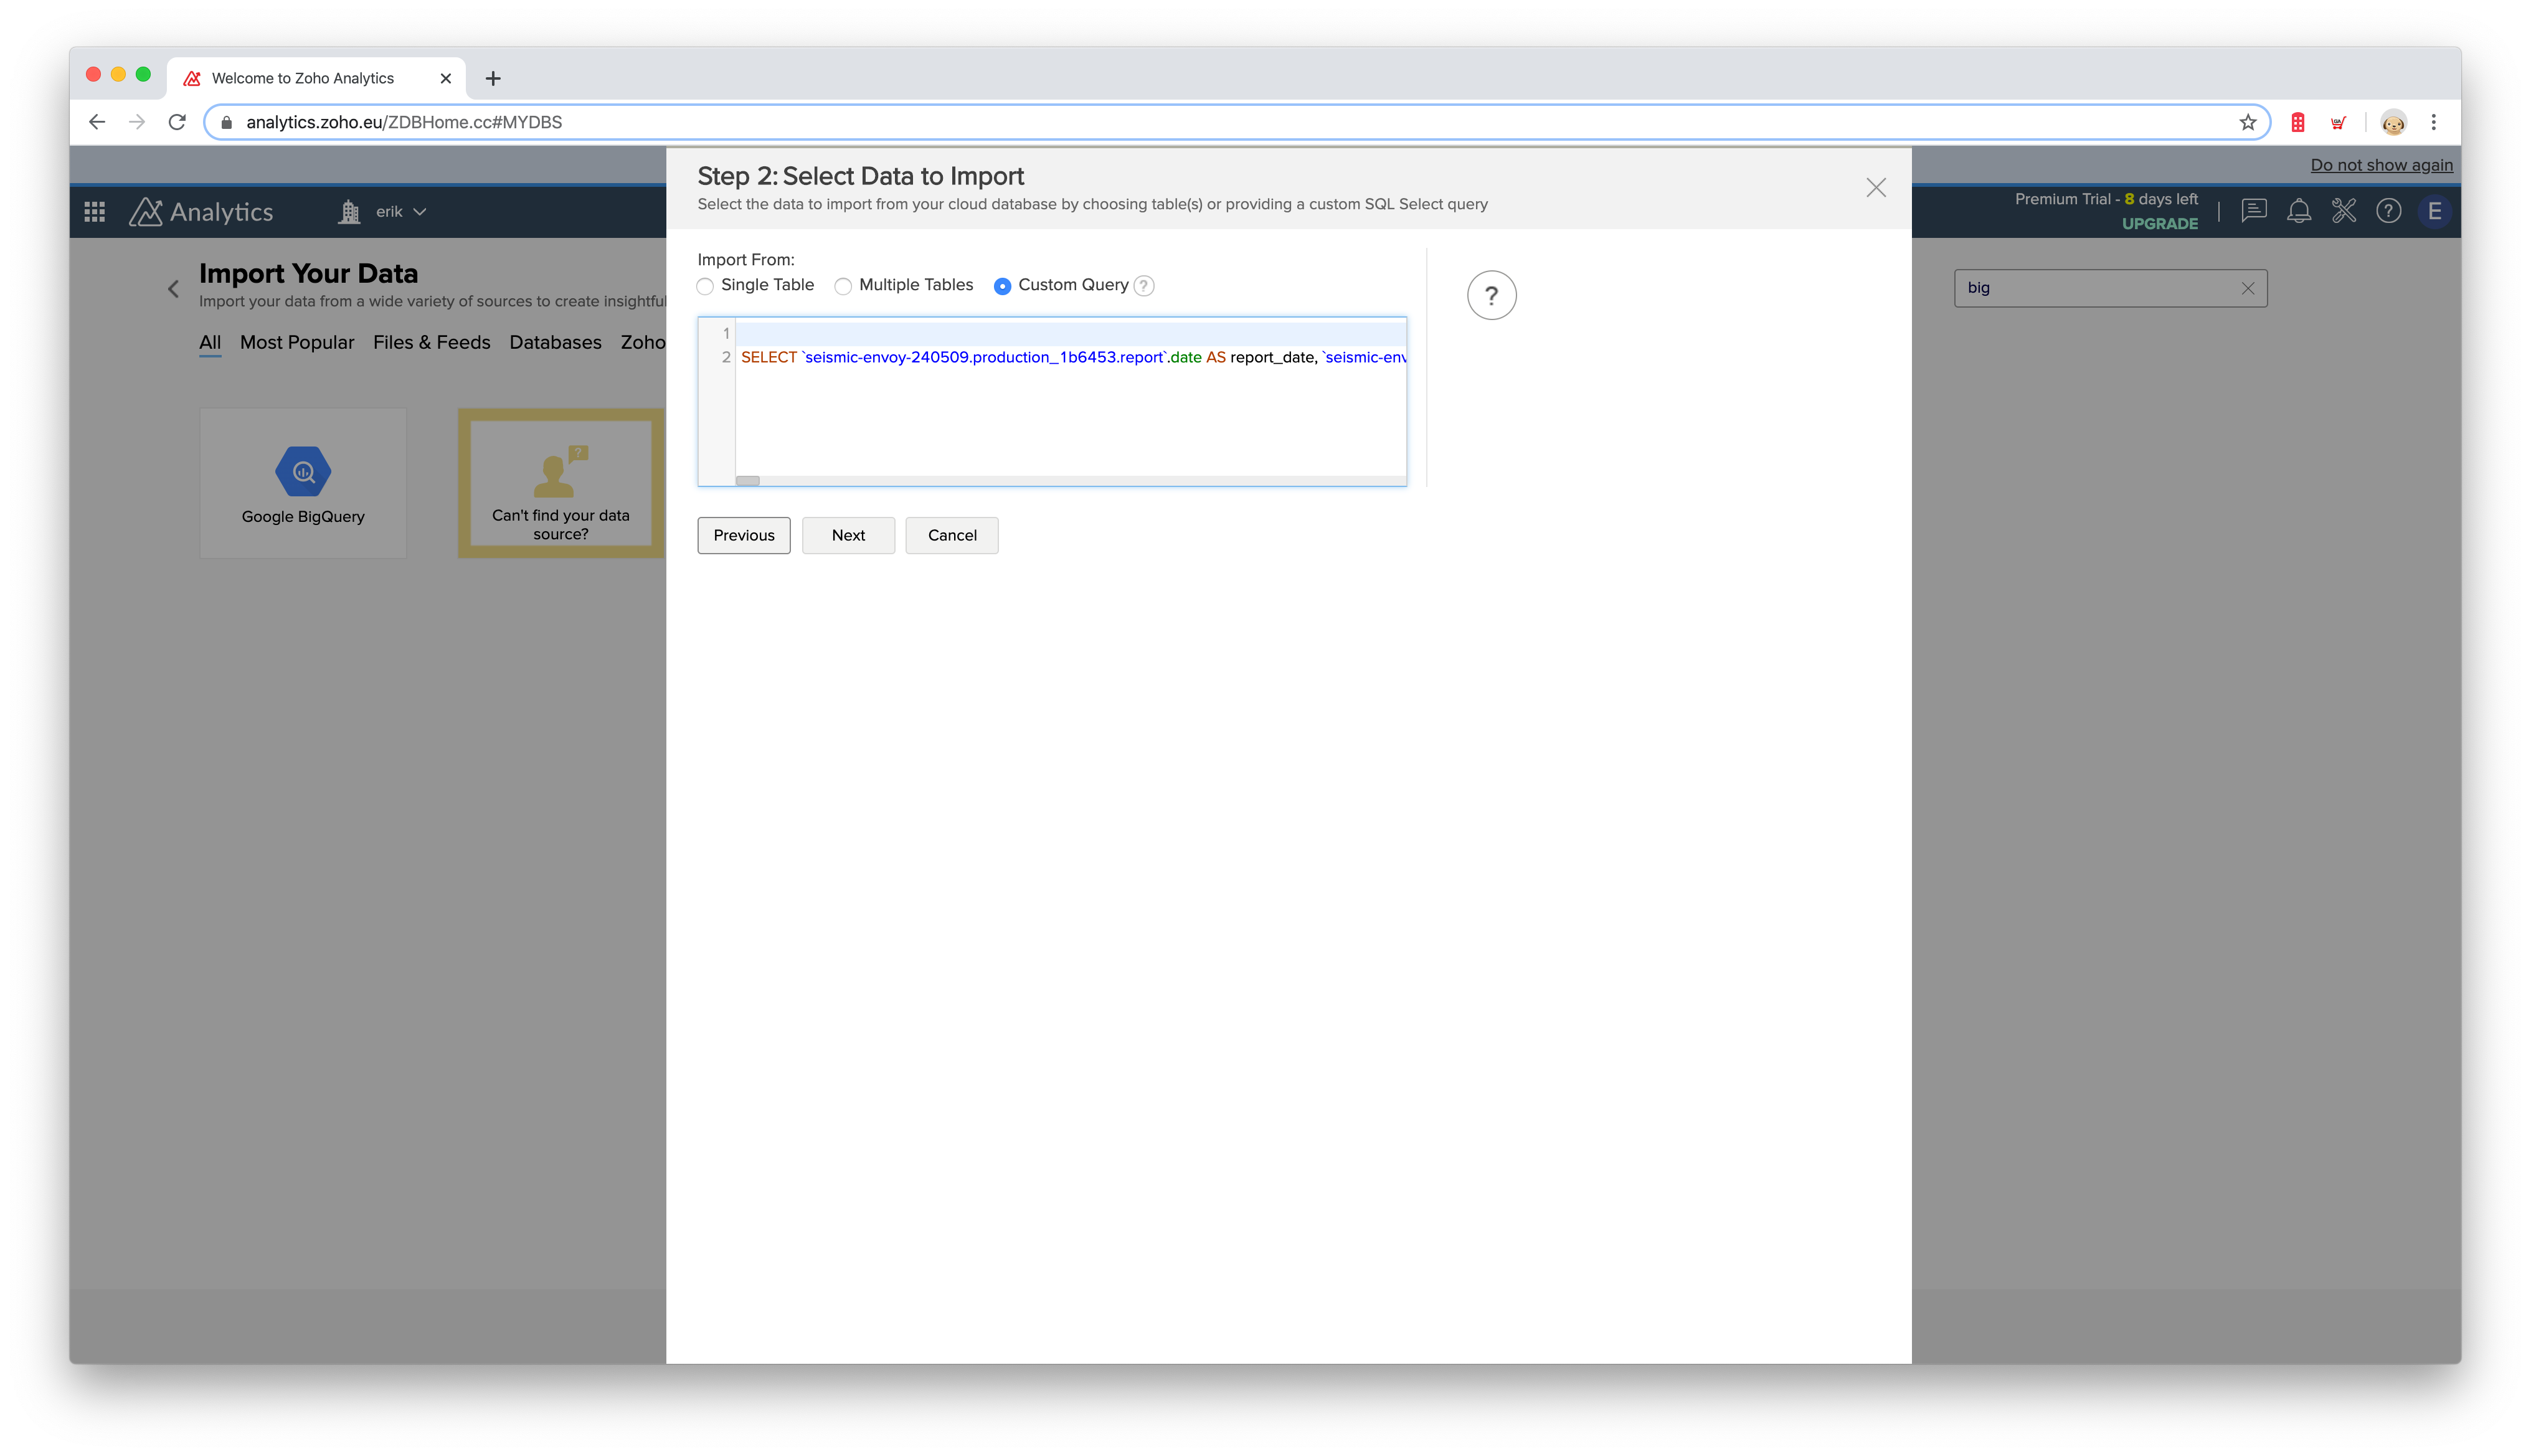Screen dimensions: 2531x1456
Task: Click the Analytics logo in header
Action: tap(201, 212)
